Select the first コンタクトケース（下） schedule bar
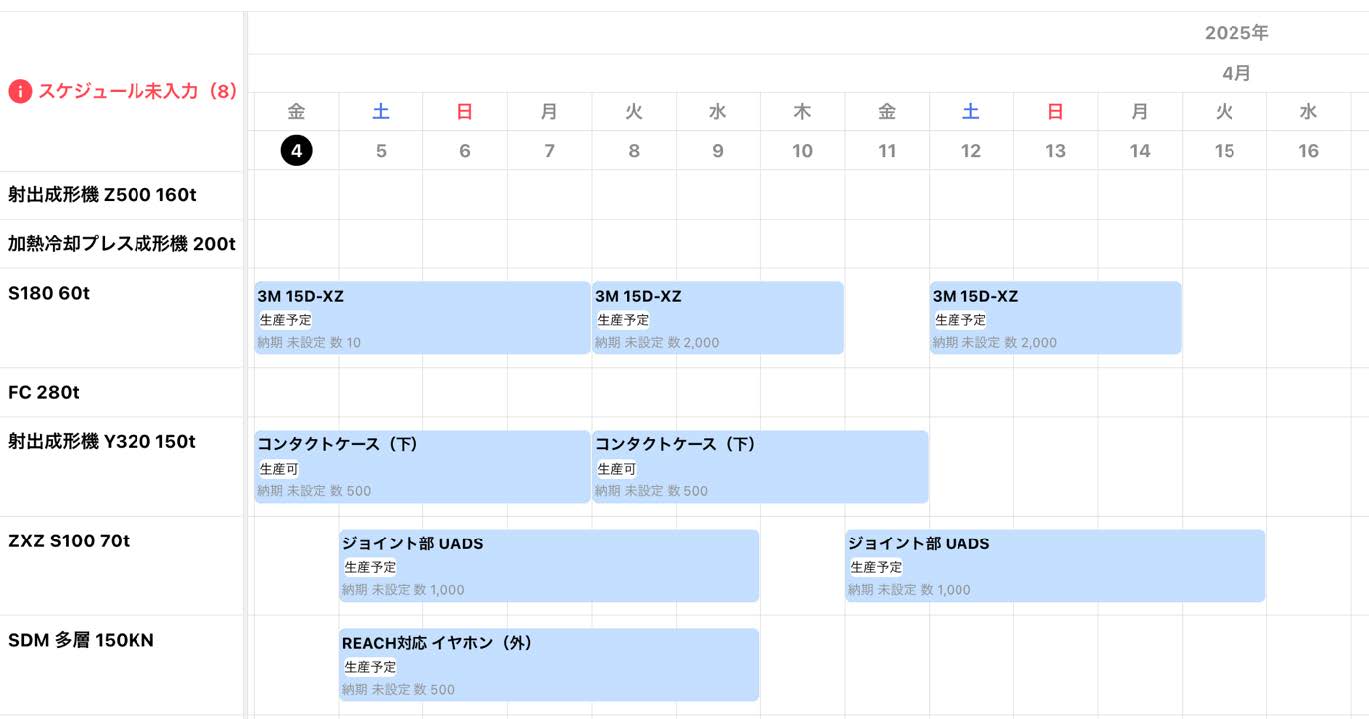Viewport: 1369px width, 719px height. tap(422, 467)
